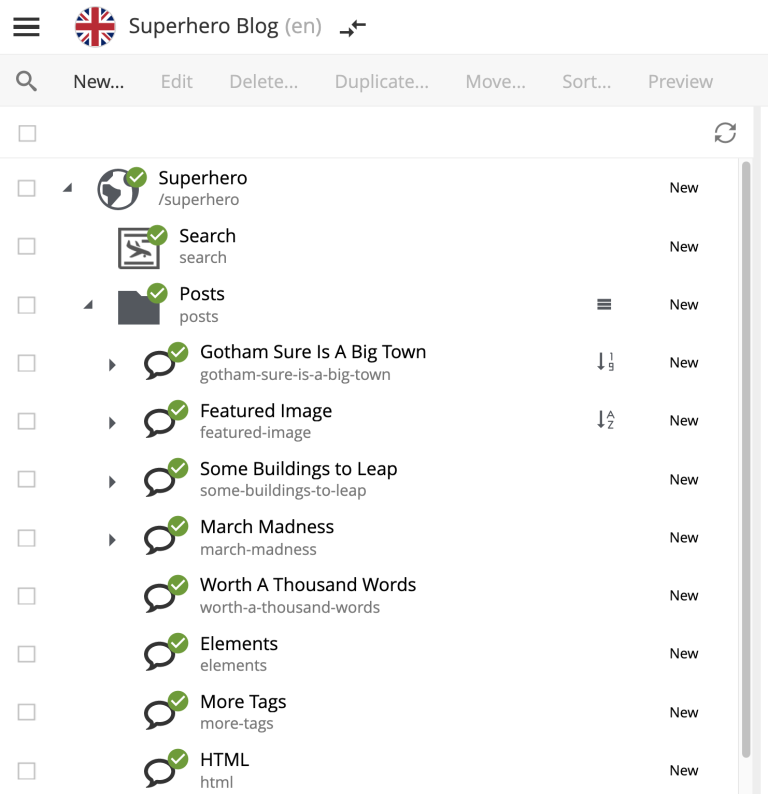Click the Preview toolbar action
Screen dimensions: 768x794
click(680, 82)
